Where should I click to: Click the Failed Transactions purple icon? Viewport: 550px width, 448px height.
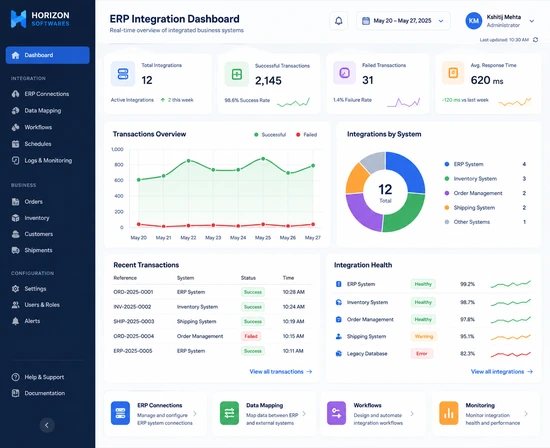(344, 73)
